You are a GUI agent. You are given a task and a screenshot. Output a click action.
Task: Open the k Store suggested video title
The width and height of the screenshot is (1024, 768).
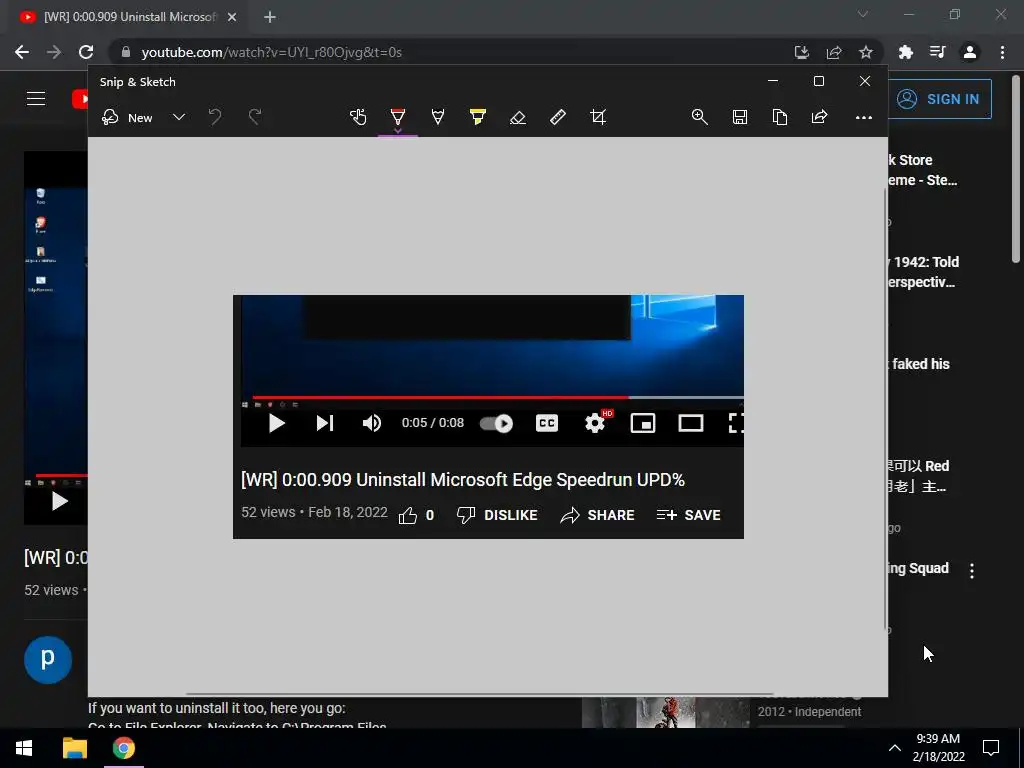point(921,170)
